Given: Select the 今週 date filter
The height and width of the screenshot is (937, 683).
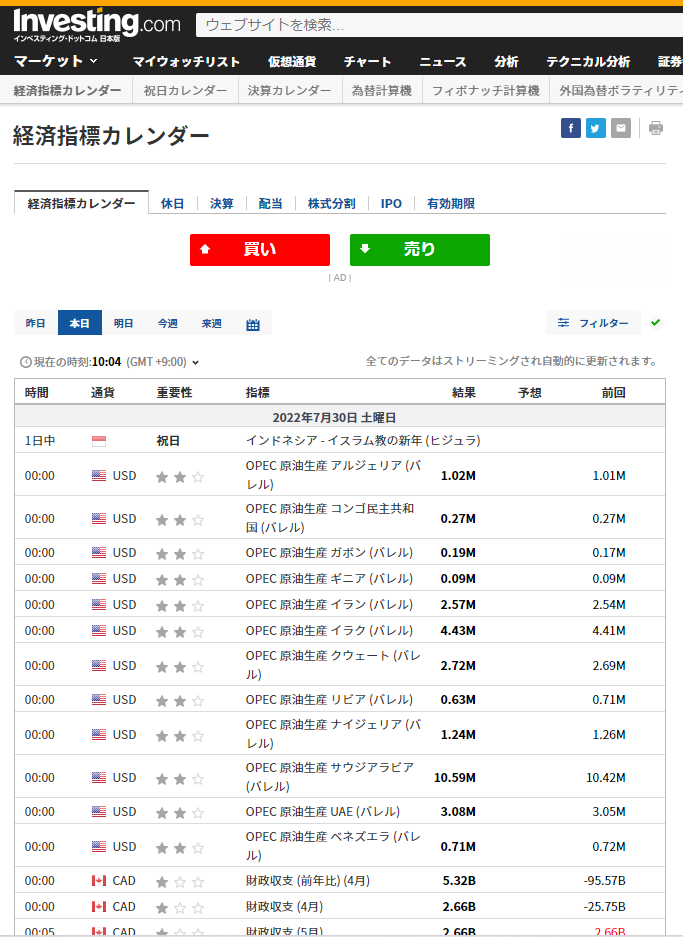Looking at the screenshot, I should [x=167, y=323].
